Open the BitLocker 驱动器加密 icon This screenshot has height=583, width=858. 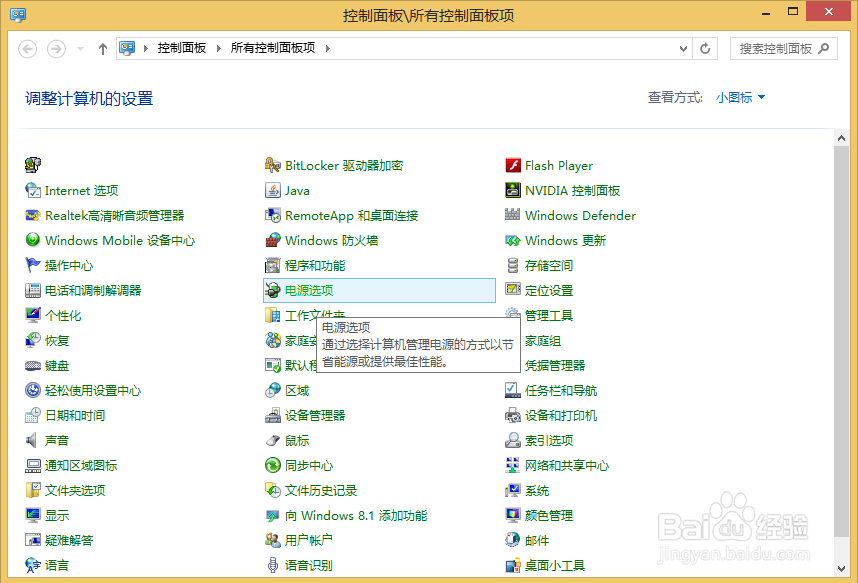(273, 165)
